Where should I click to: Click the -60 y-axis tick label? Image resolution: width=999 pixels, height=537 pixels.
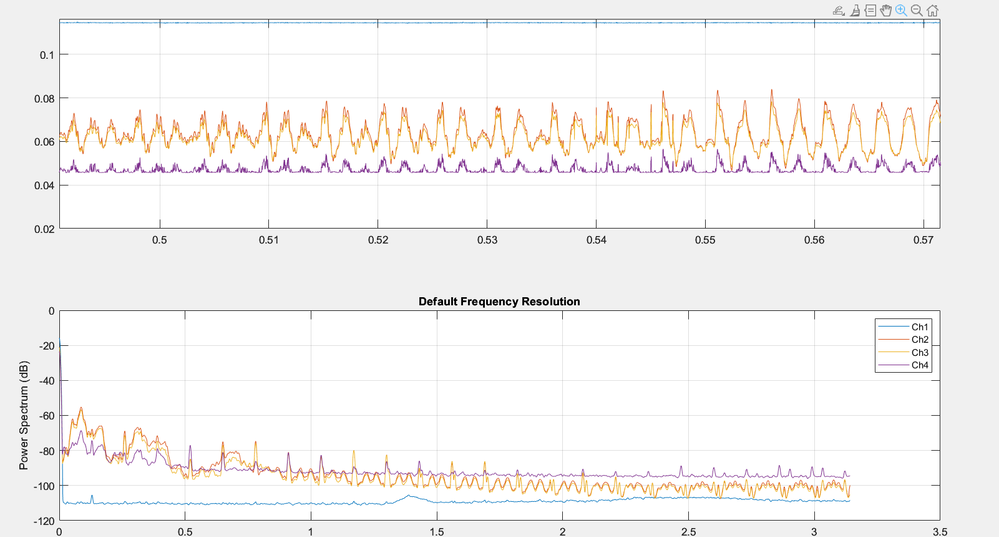tap(47, 415)
